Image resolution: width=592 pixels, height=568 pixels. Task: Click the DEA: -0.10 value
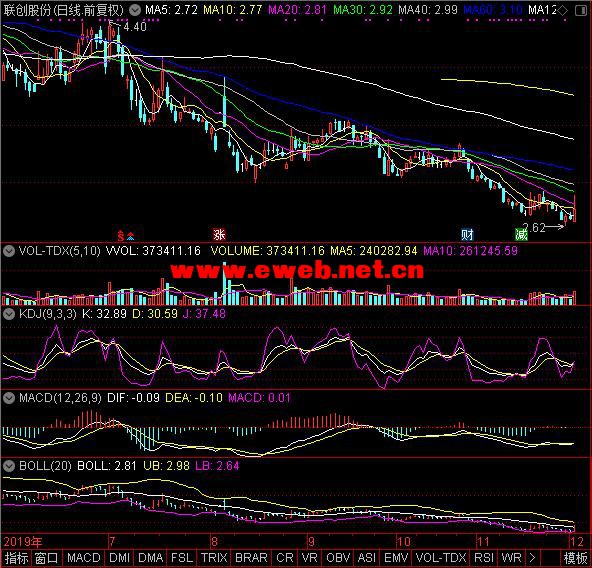point(194,398)
